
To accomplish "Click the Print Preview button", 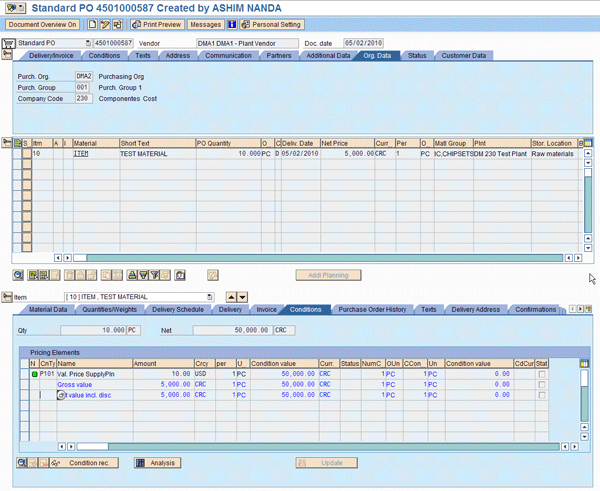I will click(x=158, y=23).
